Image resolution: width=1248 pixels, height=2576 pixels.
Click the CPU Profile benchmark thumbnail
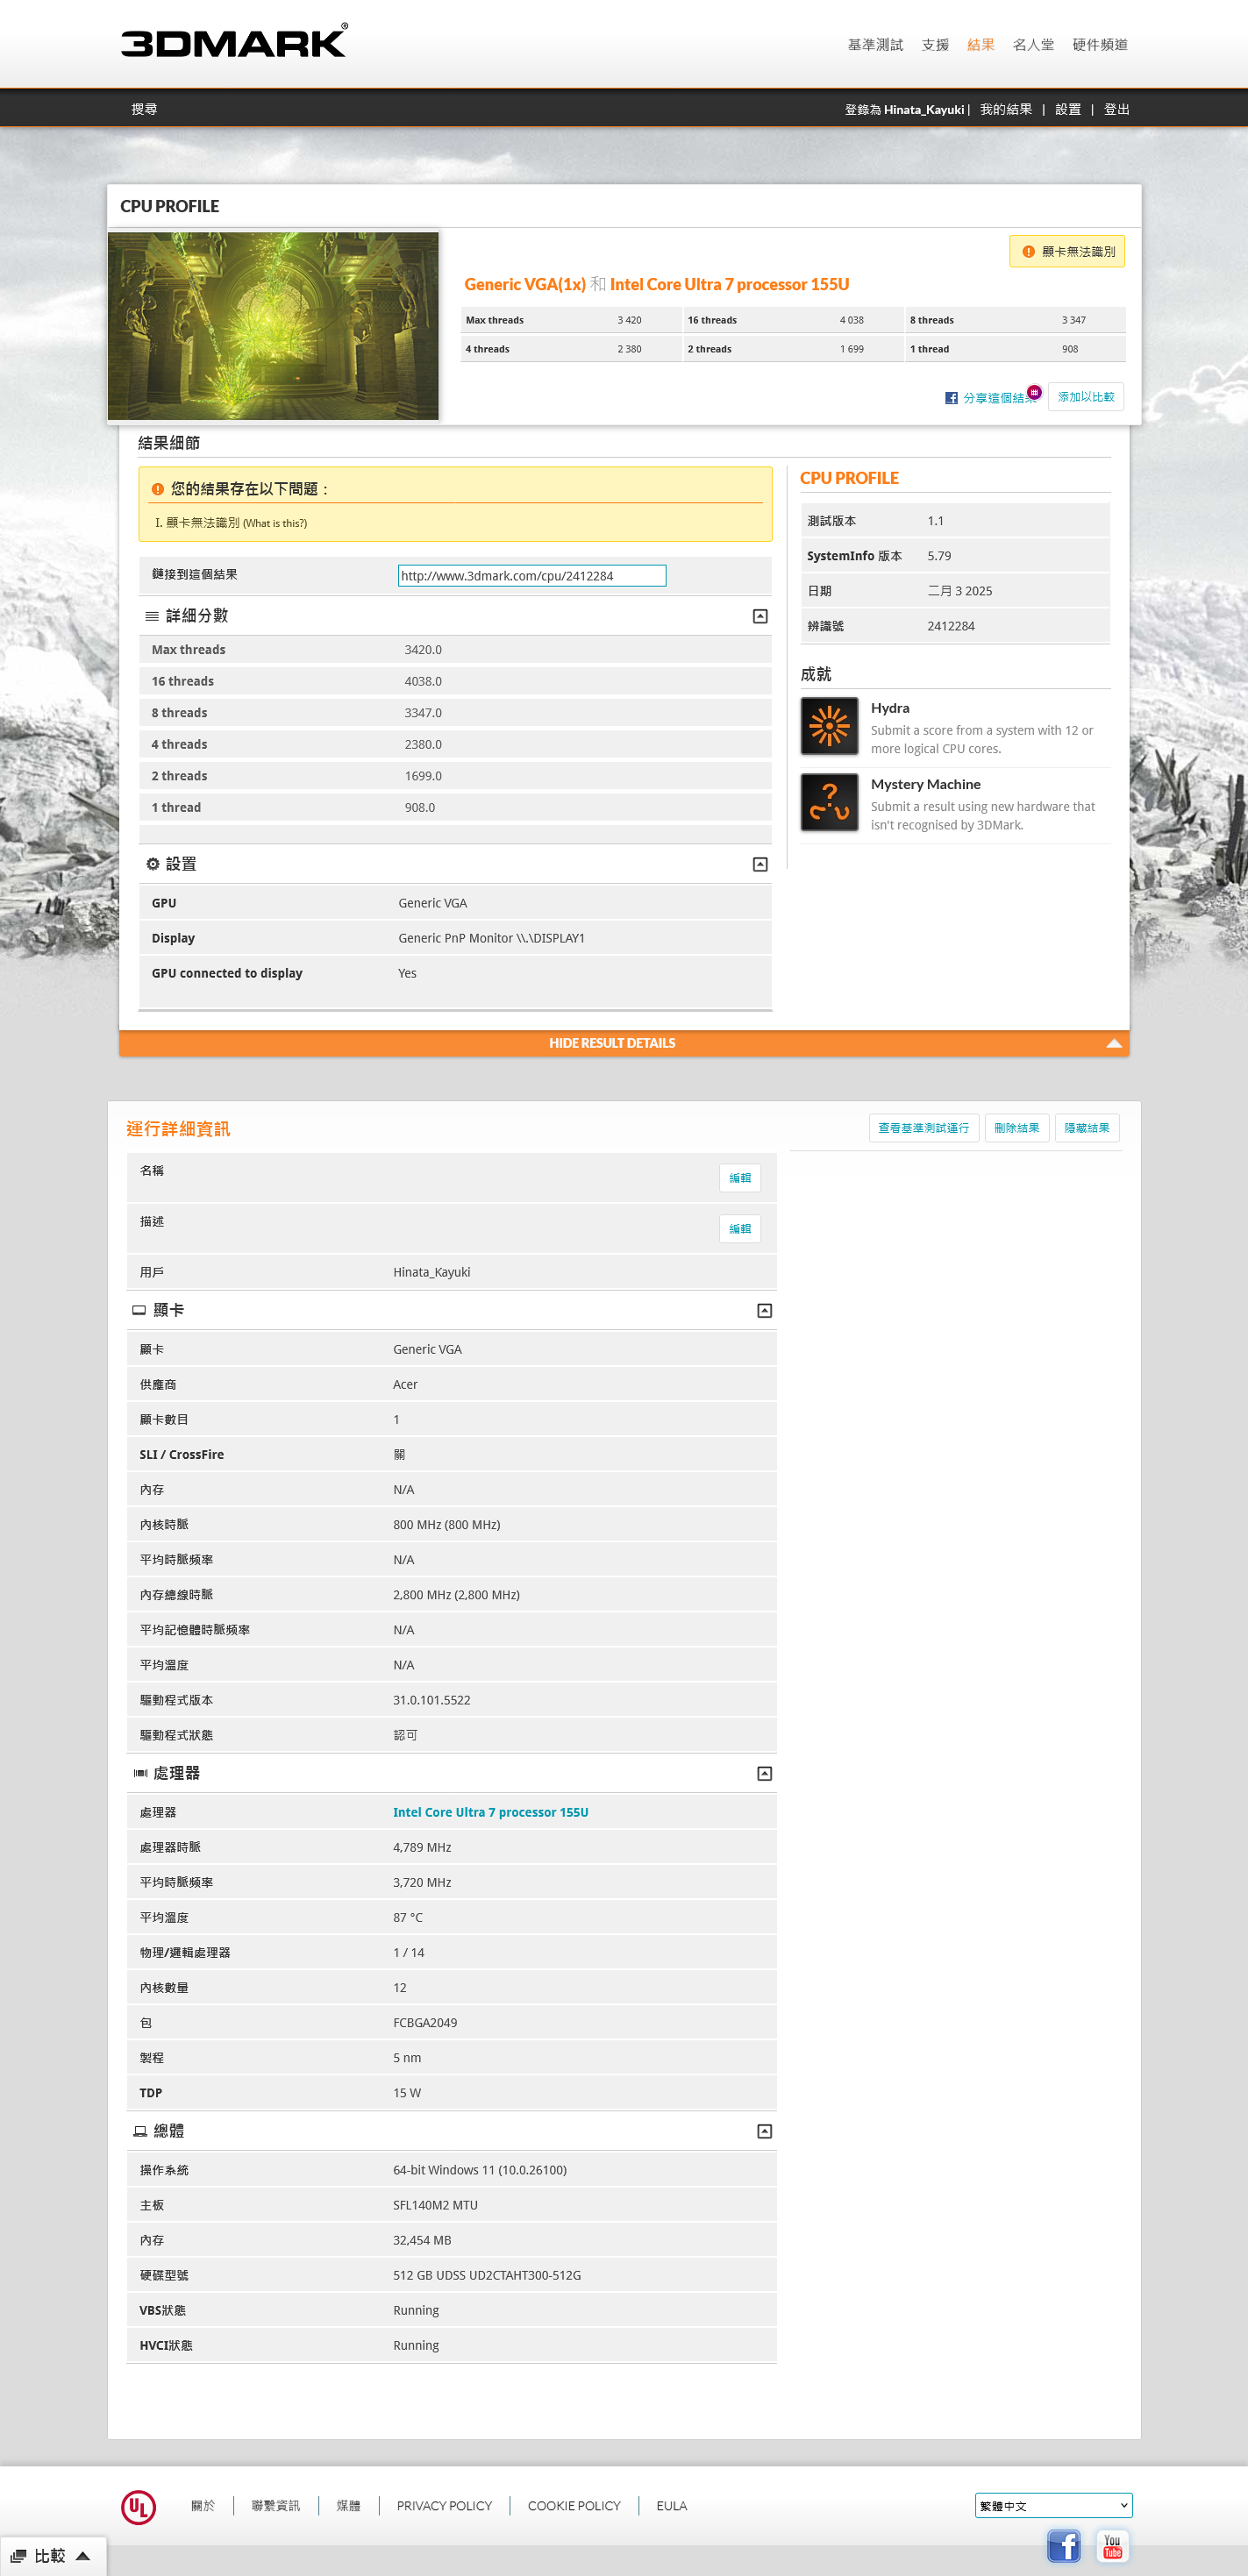click(x=273, y=326)
